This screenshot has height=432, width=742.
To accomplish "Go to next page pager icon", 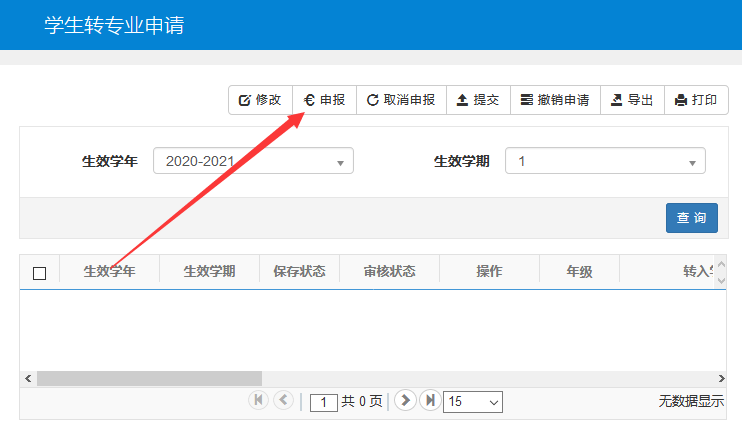I will coord(406,400).
